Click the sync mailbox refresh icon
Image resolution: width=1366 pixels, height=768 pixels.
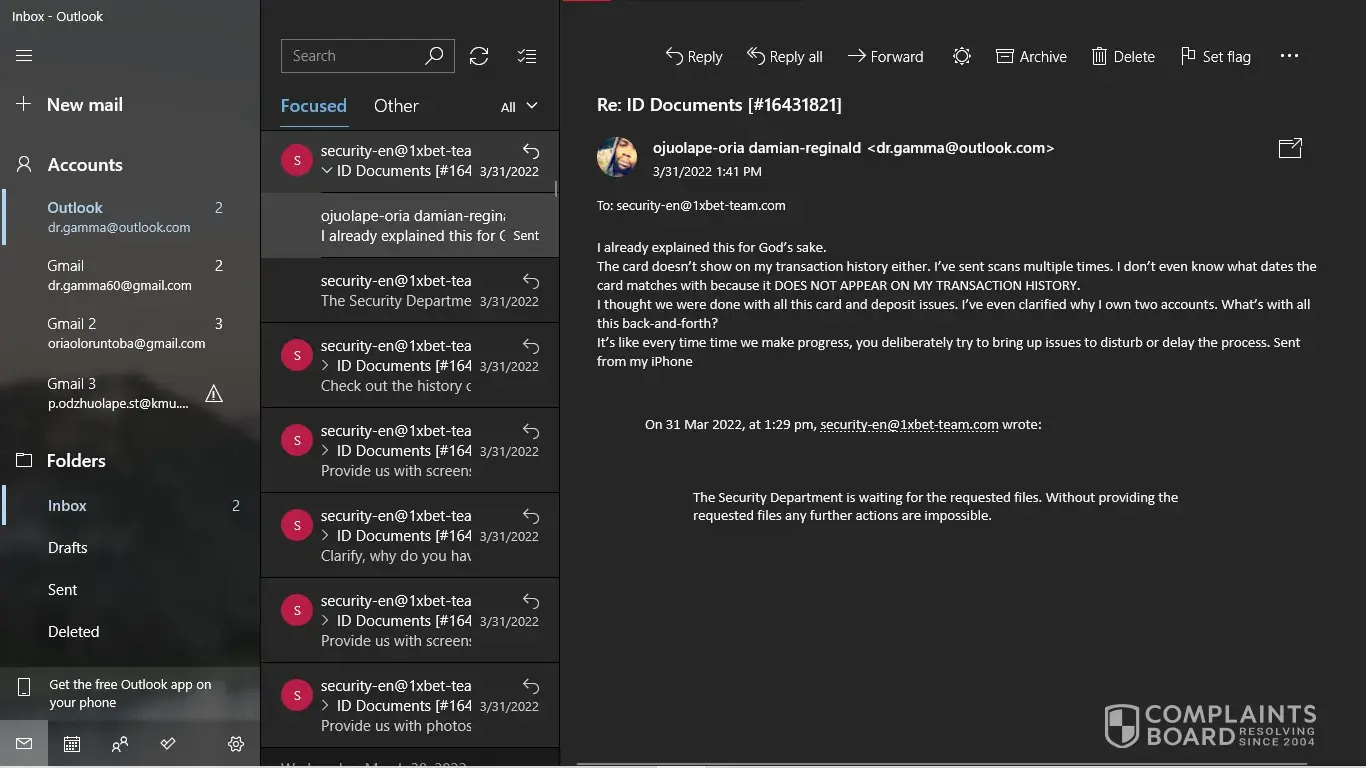click(x=479, y=56)
